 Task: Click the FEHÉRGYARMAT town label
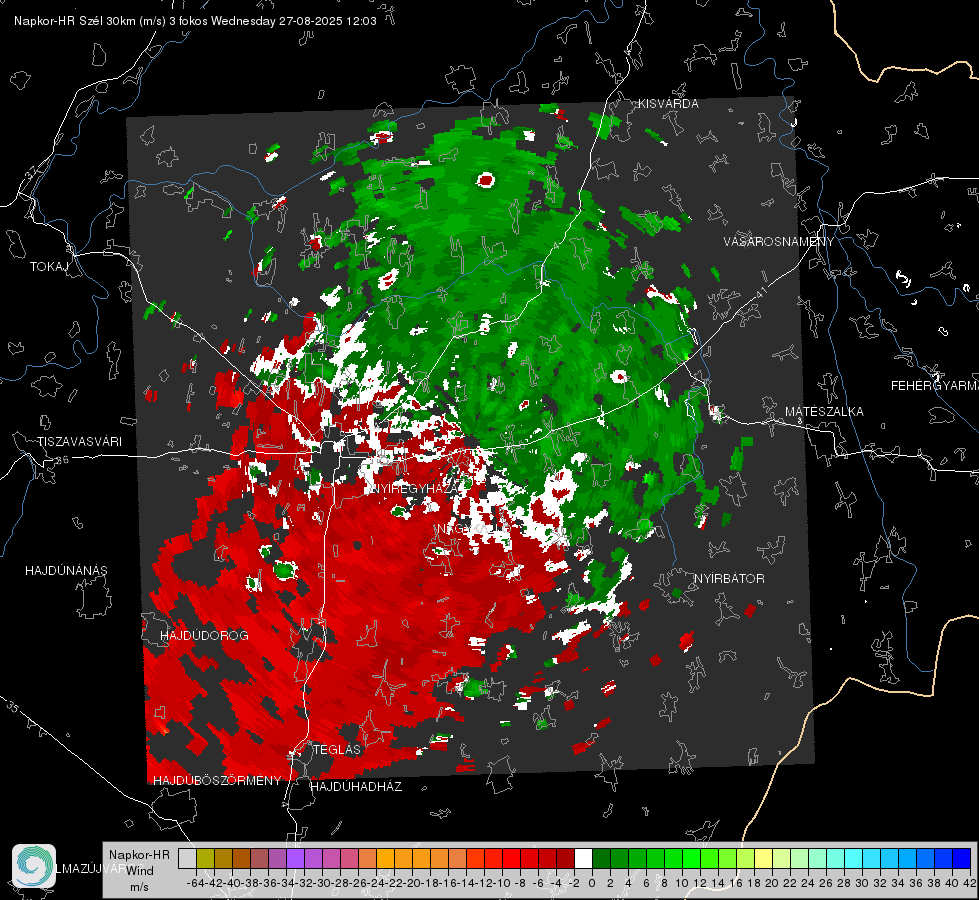pyautogui.click(x=934, y=385)
